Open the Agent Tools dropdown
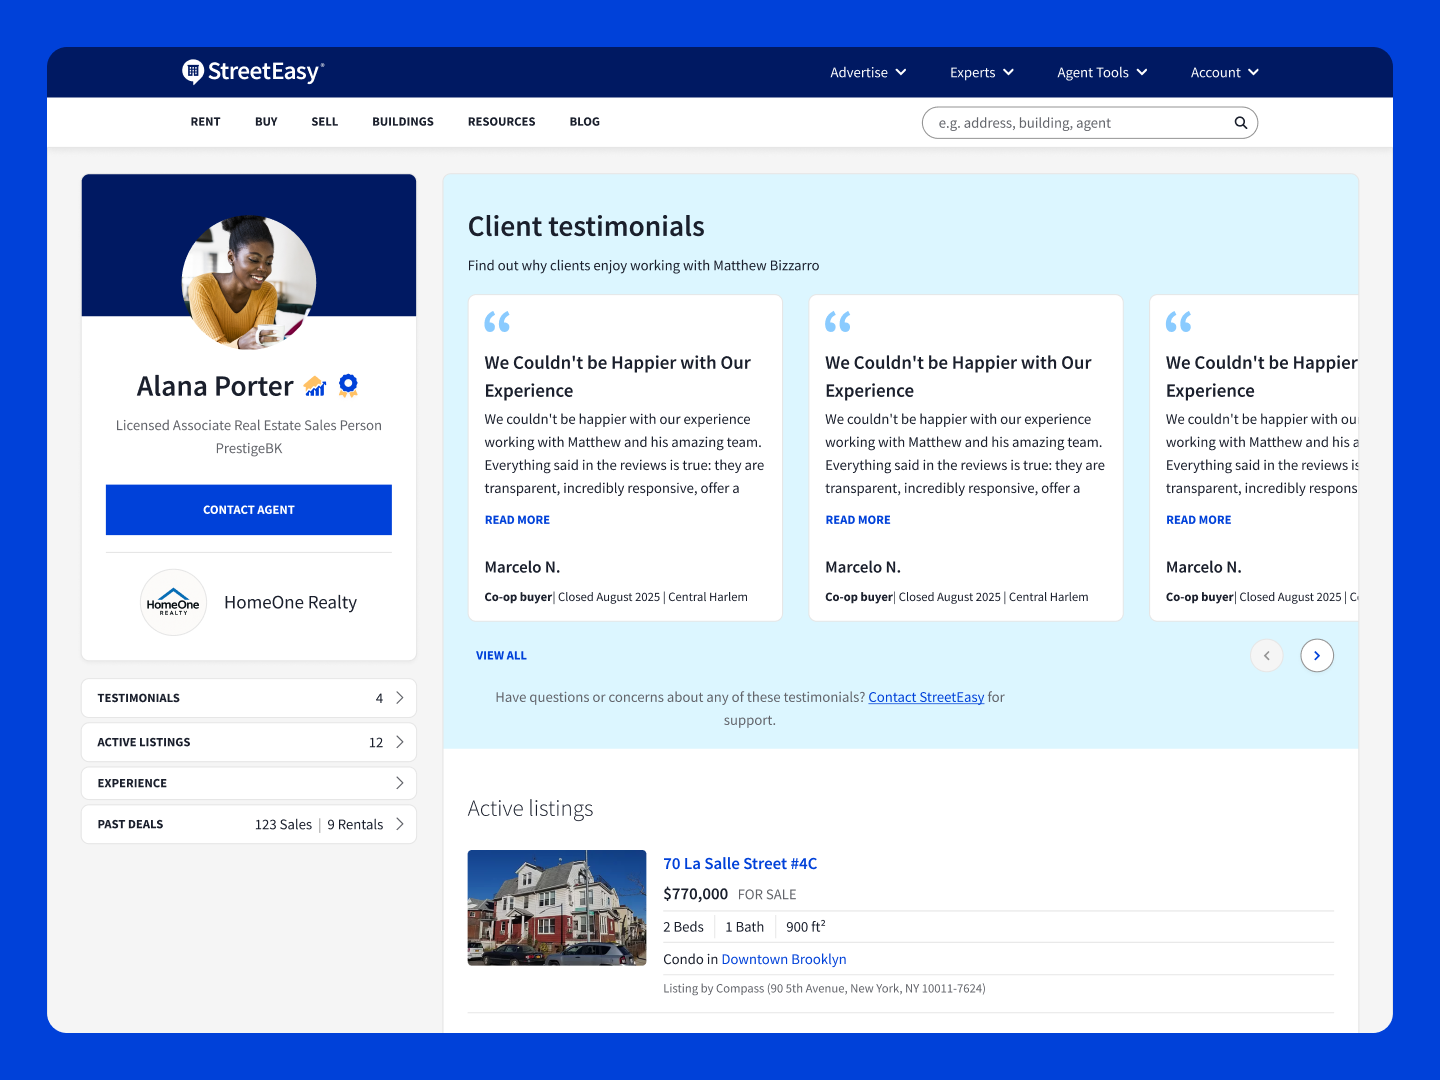The image size is (1440, 1080). pyautogui.click(x=1101, y=72)
